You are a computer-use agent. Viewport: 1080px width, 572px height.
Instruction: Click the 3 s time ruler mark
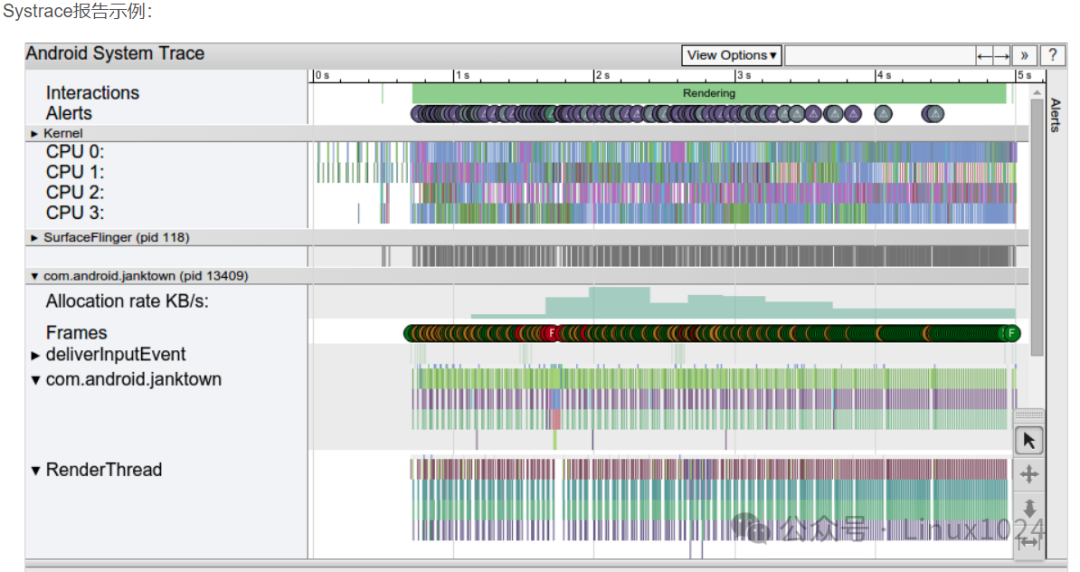[743, 75]
